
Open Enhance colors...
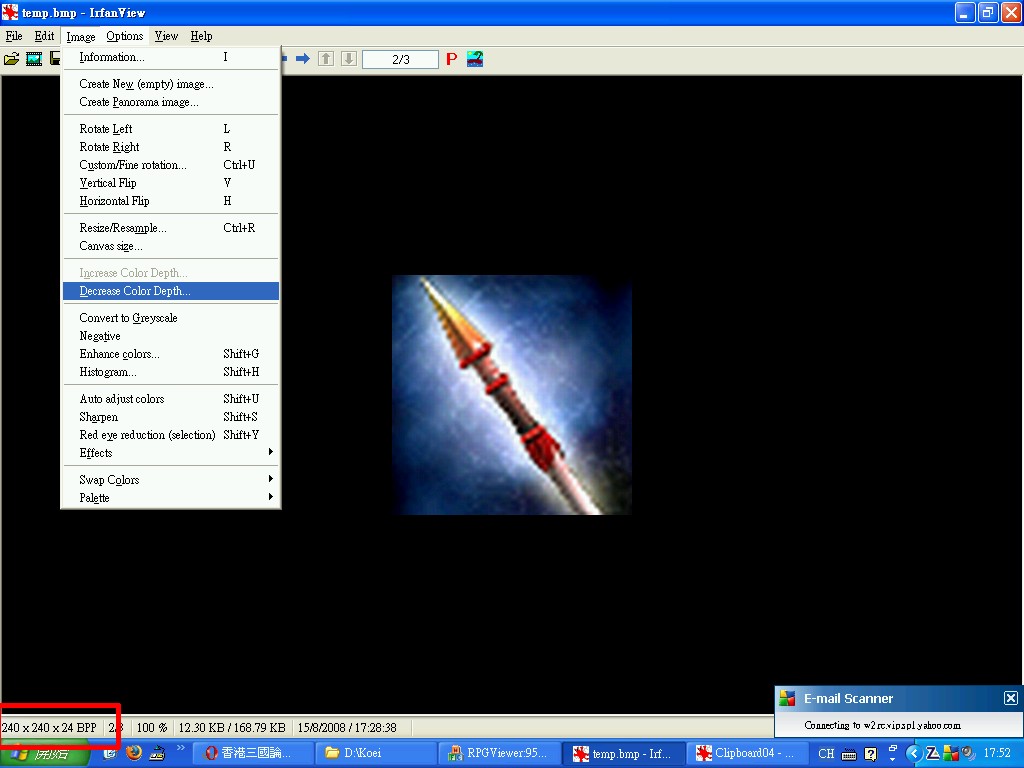[x=171, y=354]
